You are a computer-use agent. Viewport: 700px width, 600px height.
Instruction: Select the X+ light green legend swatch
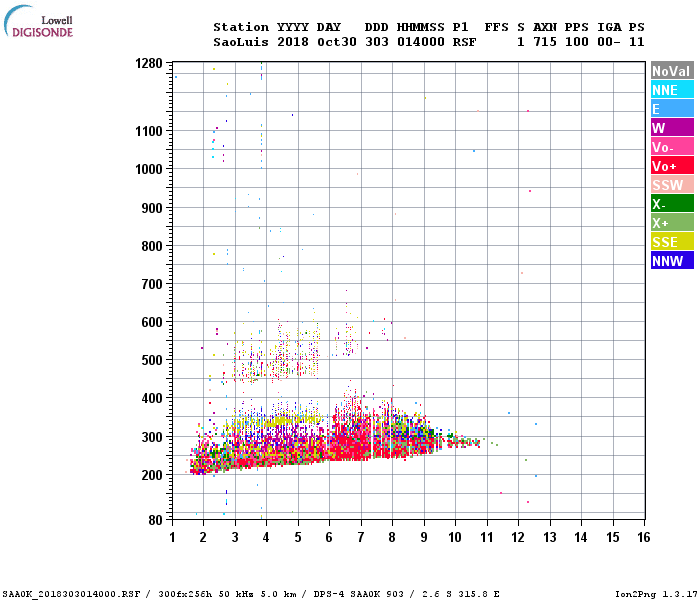[x=672, y=223]
